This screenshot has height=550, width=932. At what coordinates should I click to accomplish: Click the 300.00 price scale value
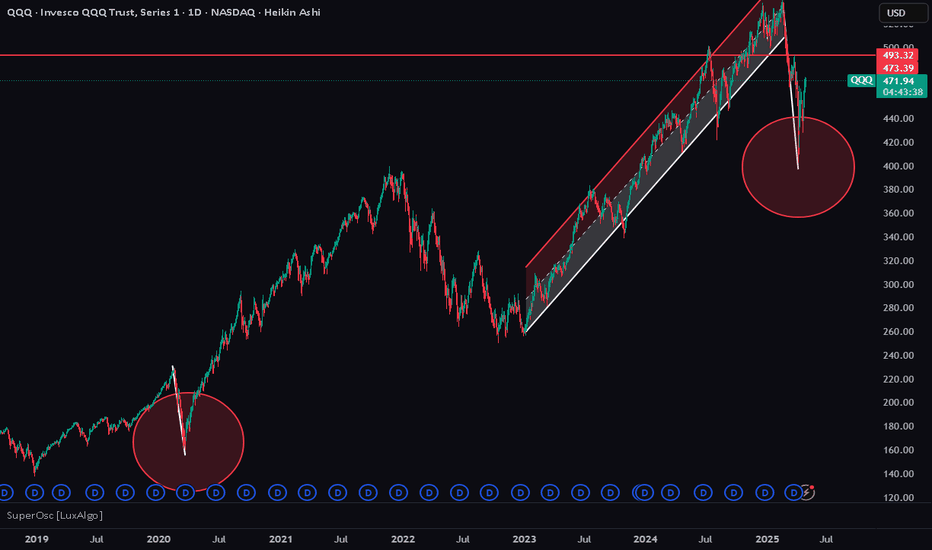tap(898, 284)
